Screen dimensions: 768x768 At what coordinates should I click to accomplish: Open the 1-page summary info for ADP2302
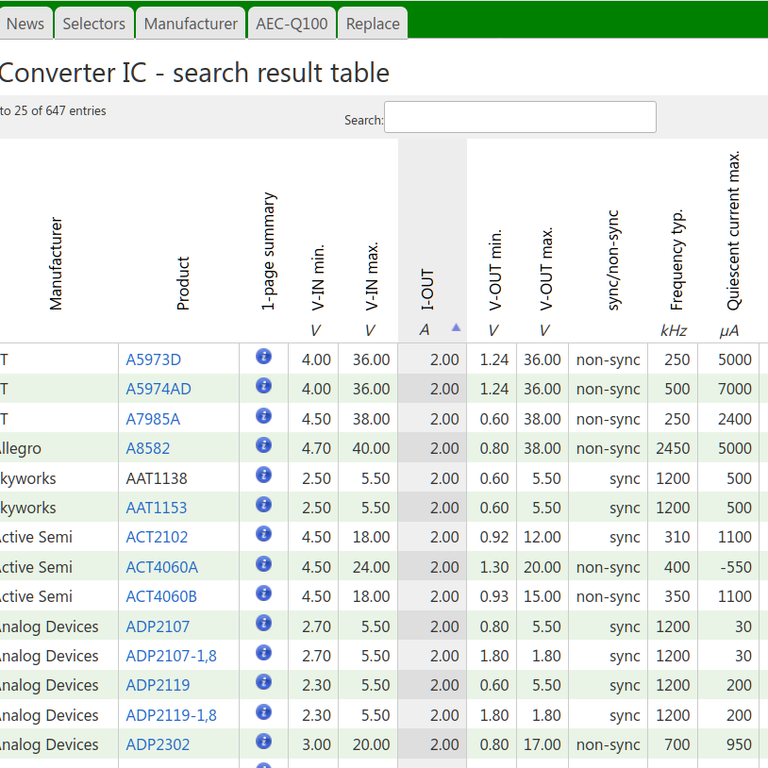[x=264, y=742]
